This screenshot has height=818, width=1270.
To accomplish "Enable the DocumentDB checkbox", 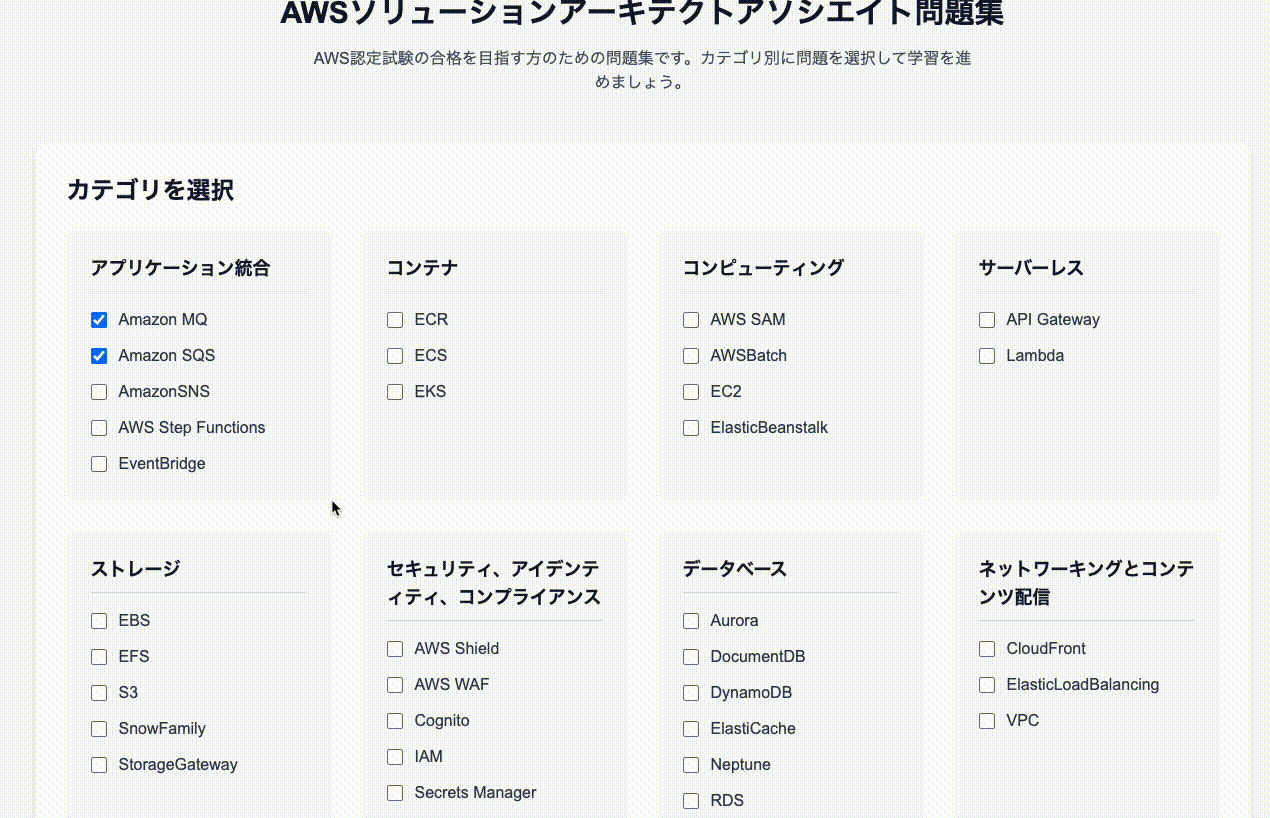I will click(x=691, y=657).
